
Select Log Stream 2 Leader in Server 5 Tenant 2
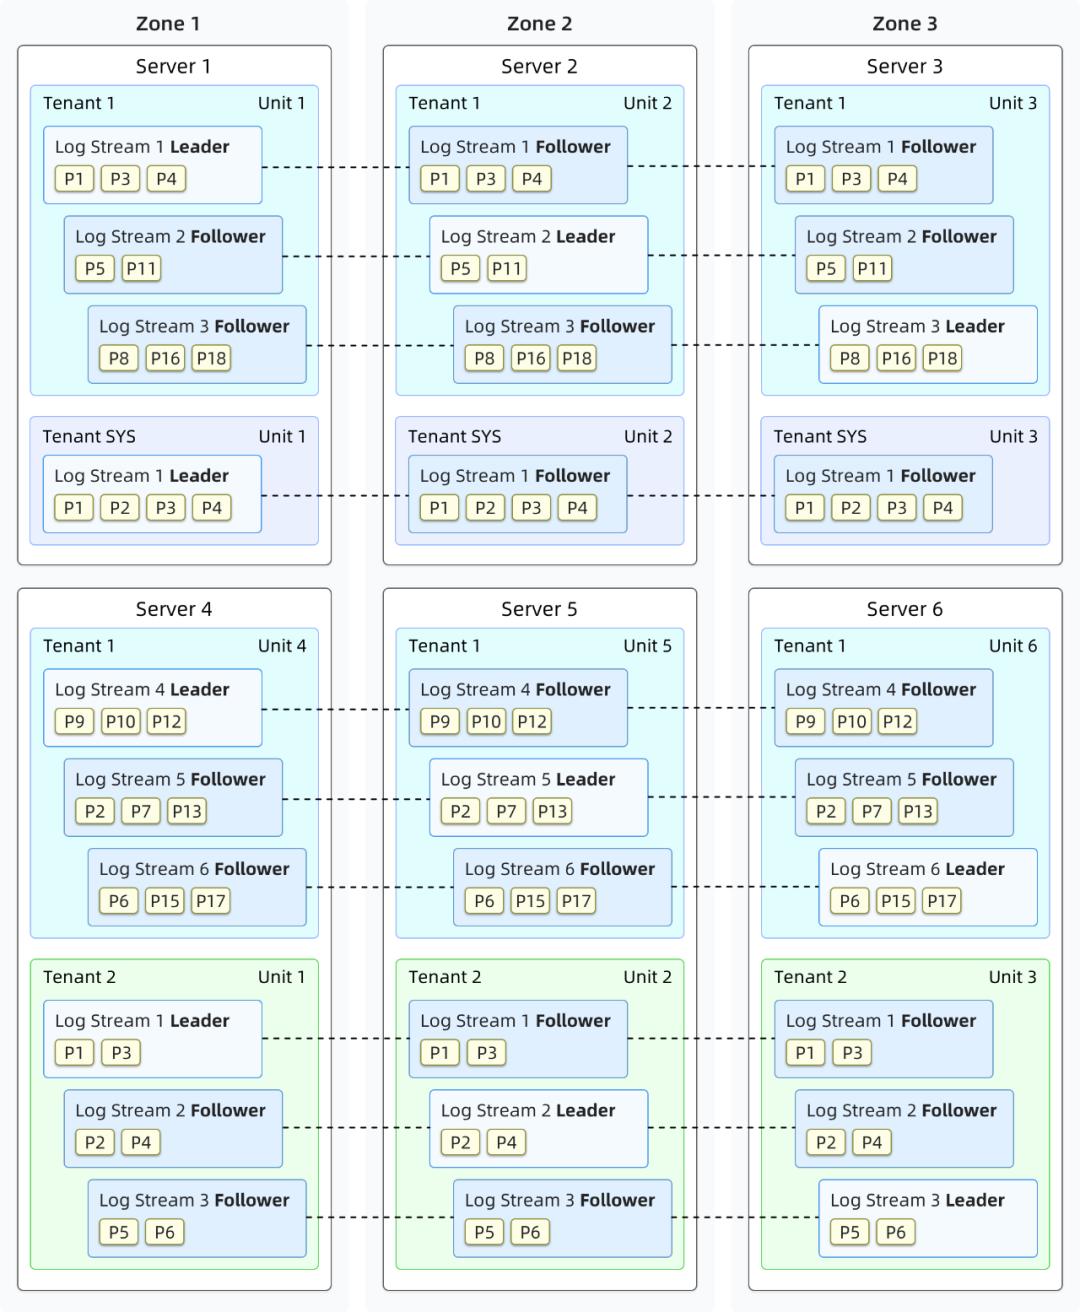539,1129
